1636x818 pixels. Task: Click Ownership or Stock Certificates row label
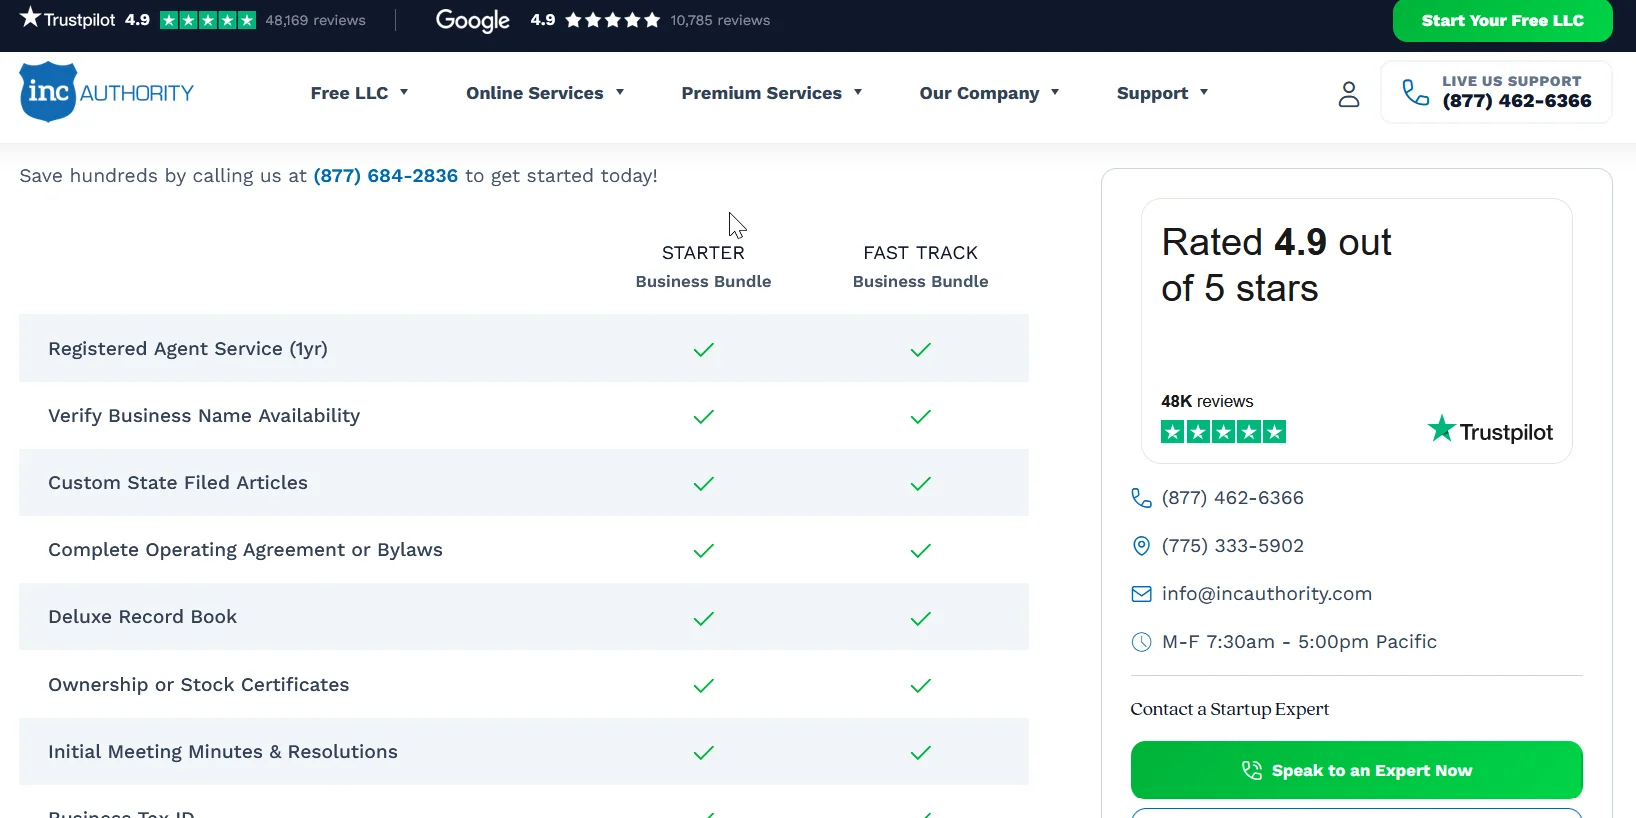[199, 685]
